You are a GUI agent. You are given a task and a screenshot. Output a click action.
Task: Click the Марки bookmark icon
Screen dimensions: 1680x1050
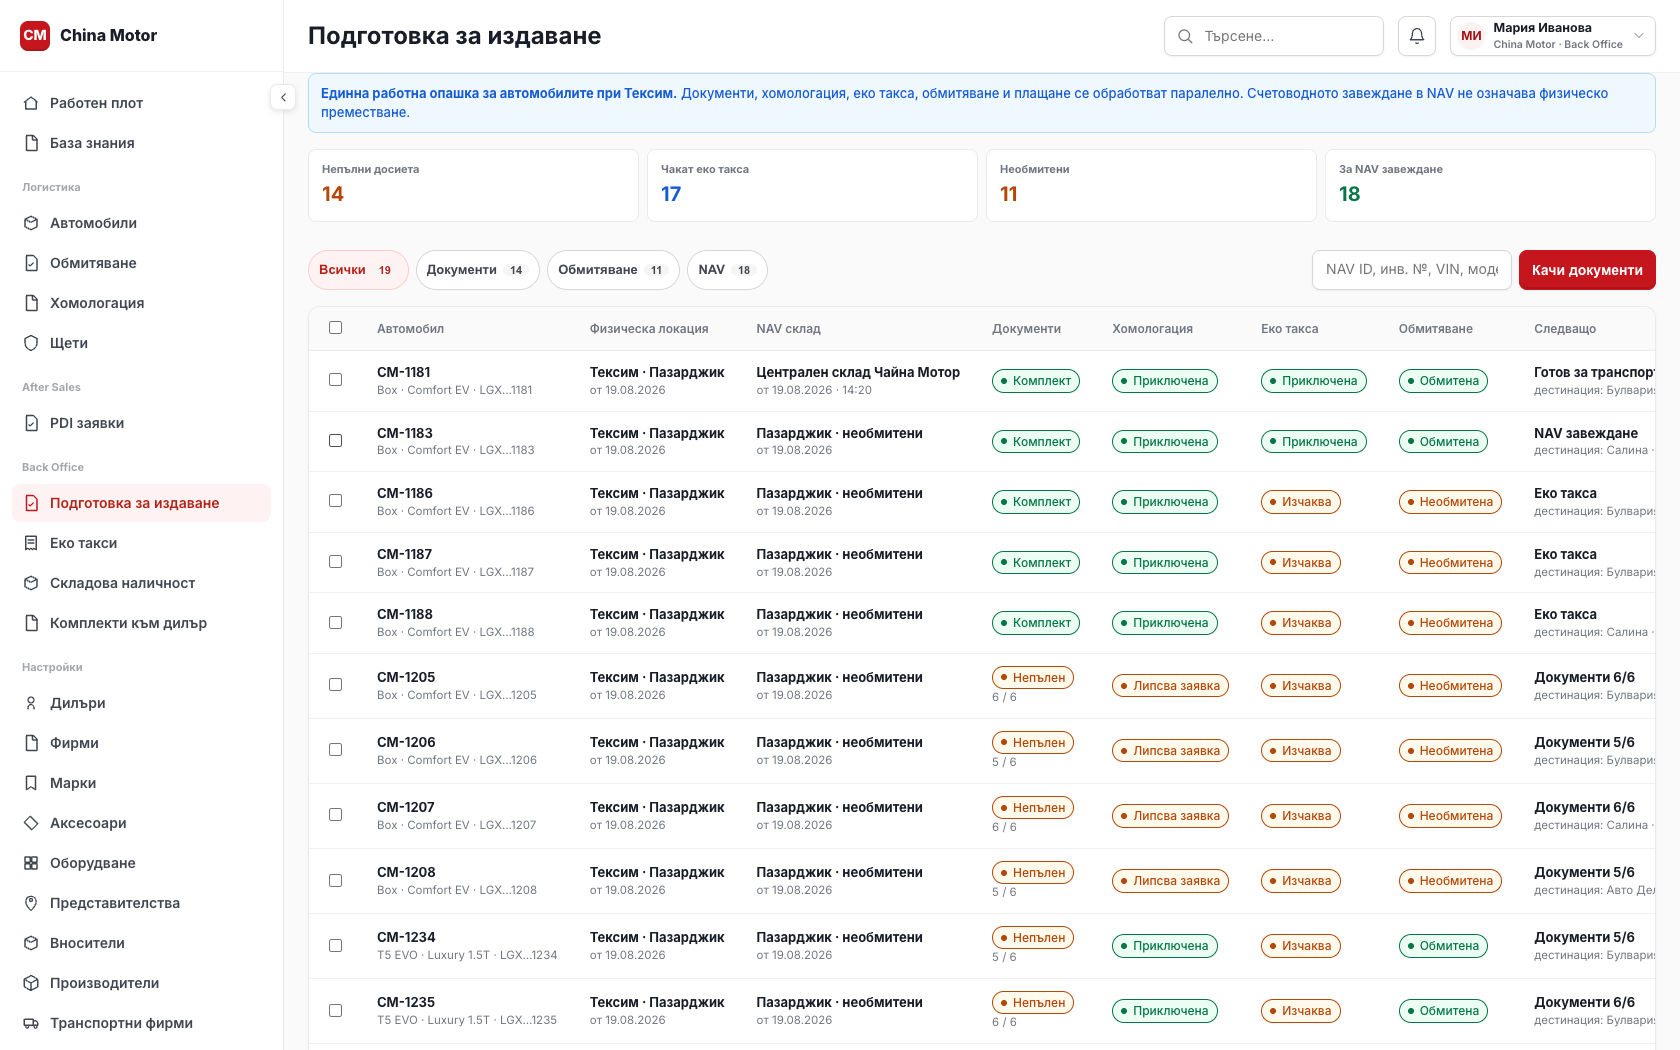pyautogui.click(x=31, y=783)
